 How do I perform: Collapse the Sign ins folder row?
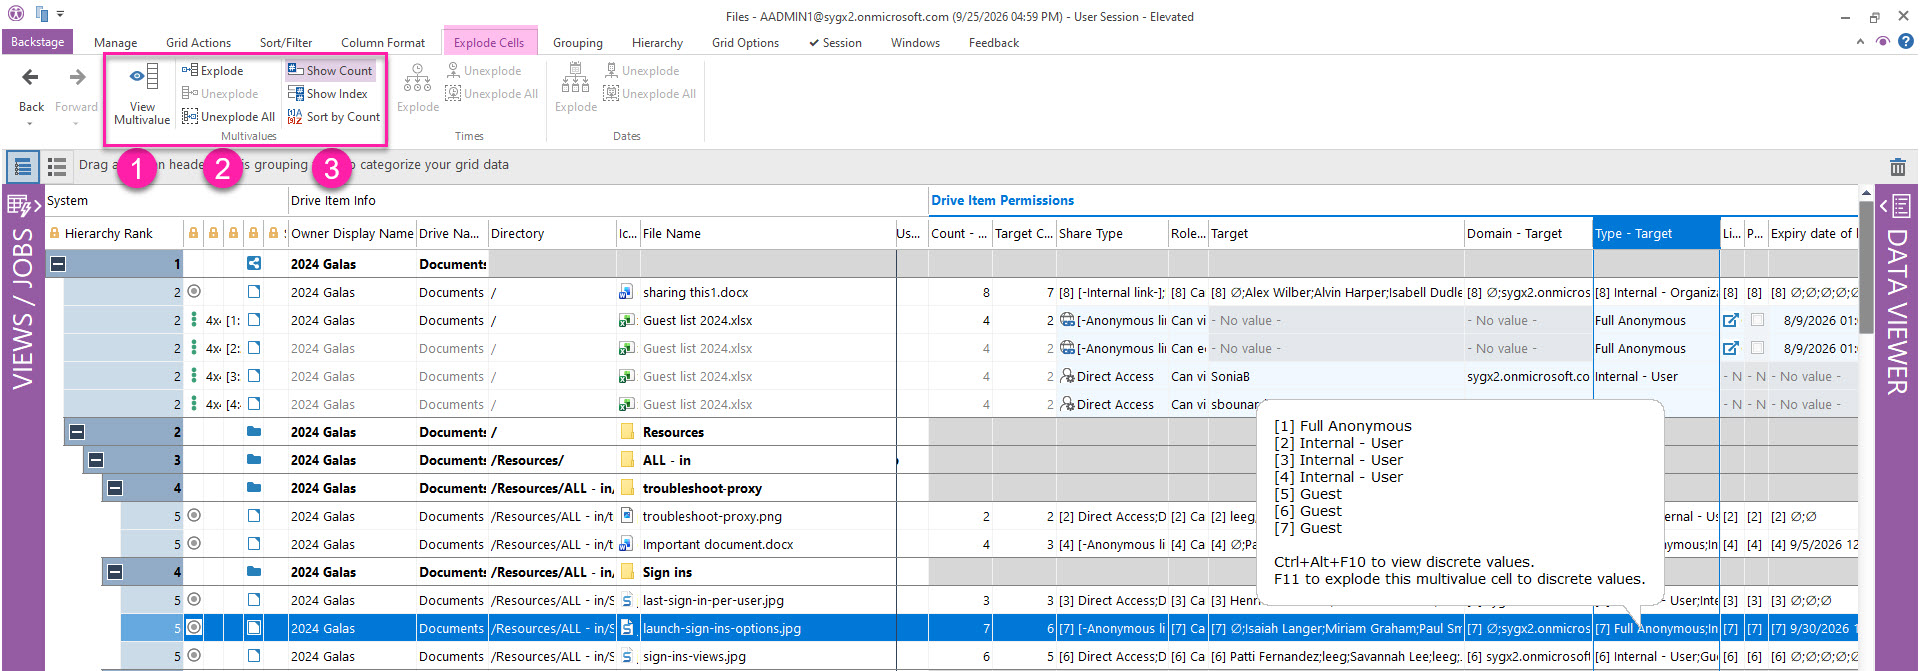(x=115, y=572)
